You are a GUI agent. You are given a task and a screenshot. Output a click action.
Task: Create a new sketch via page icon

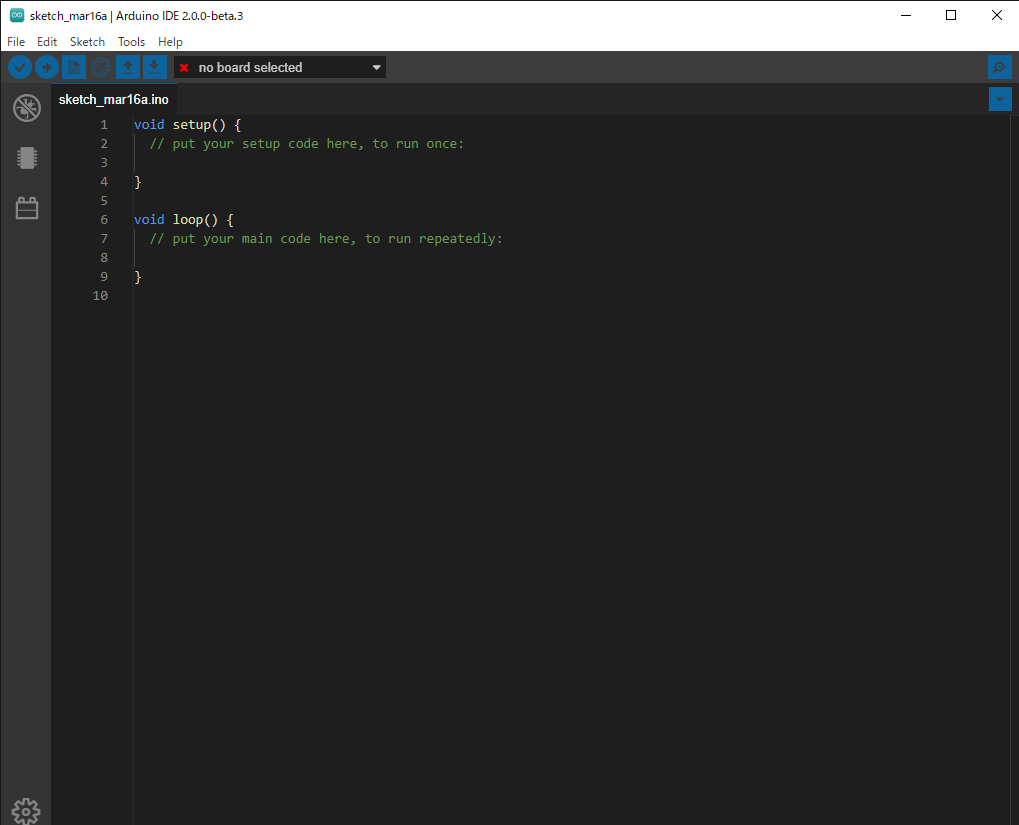pos(74,67)
